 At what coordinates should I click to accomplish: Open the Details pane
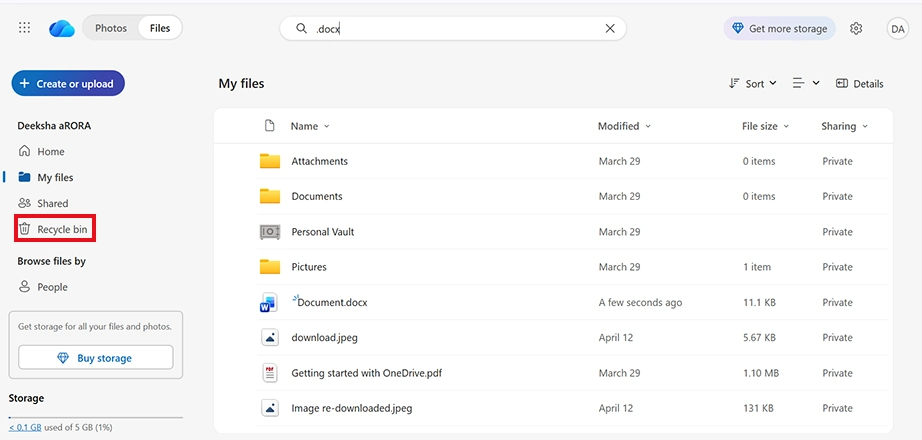click(x=860, y=84)
